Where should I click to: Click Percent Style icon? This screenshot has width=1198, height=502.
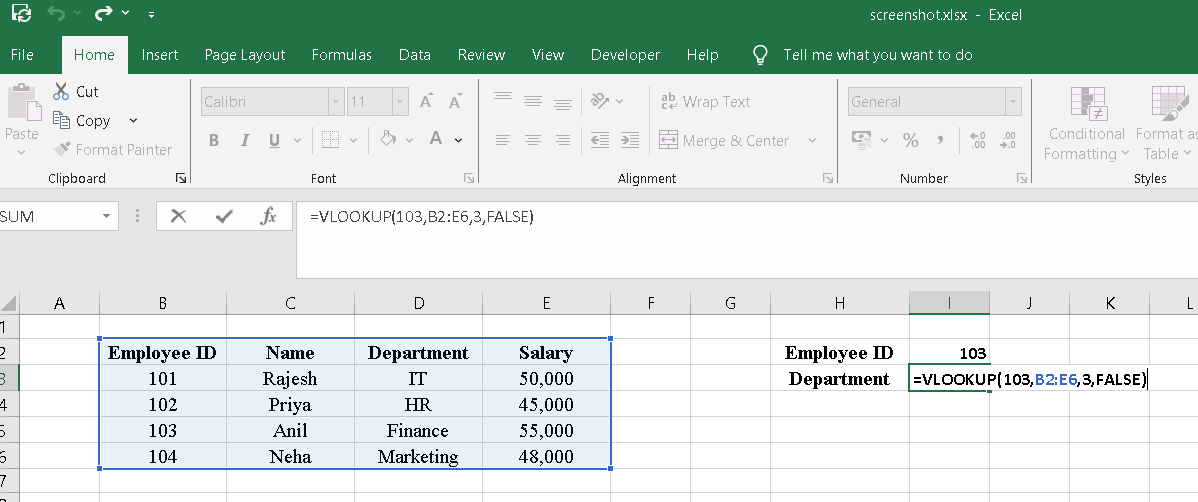pos(910,141)
